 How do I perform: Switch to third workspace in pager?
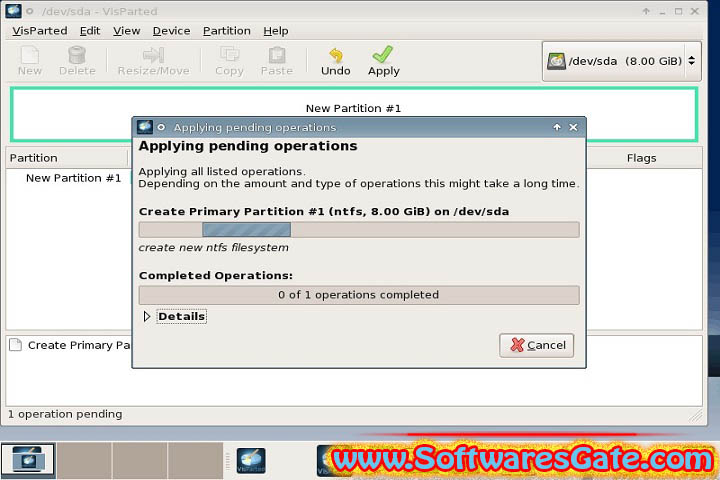[x=140, y=460]
